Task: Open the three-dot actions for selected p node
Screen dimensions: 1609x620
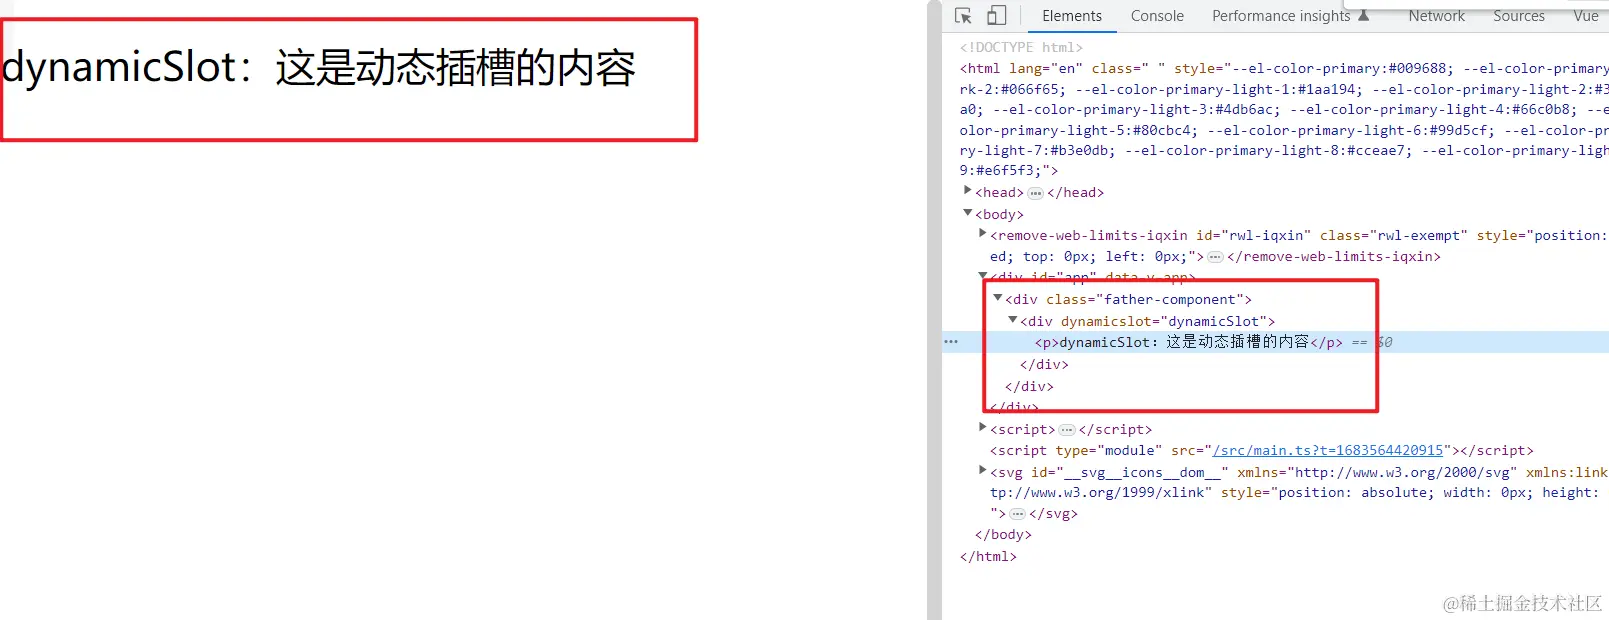Action: point(951,342)
